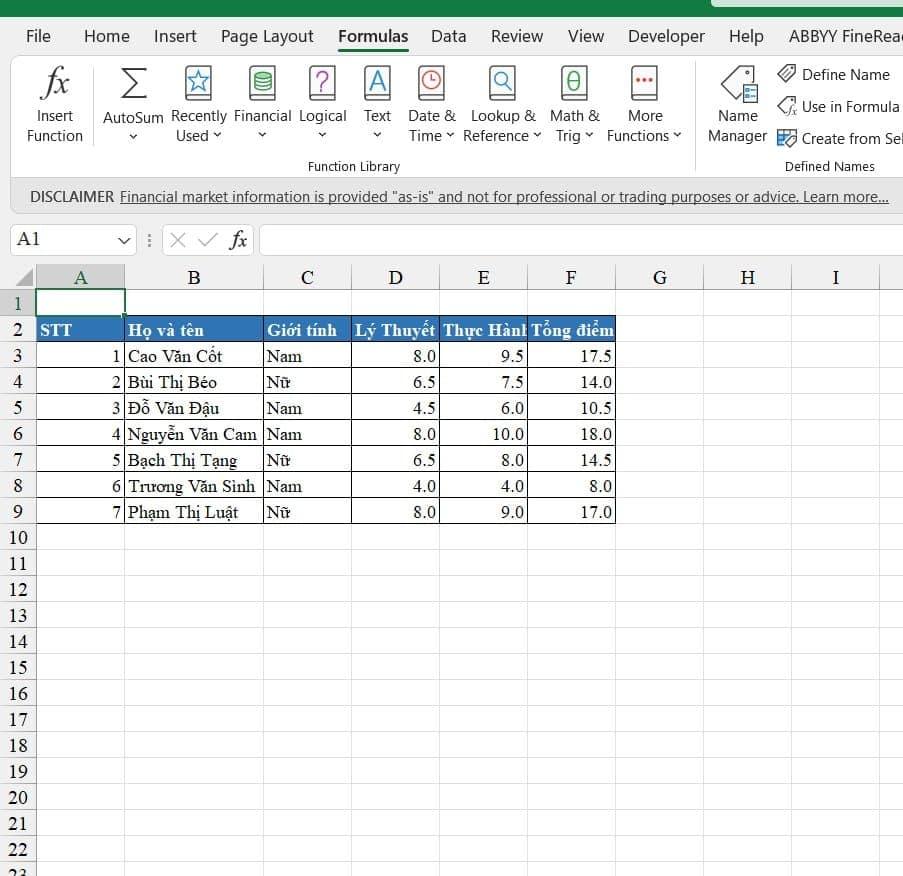This screenshot has width=903, height=876.
Task: Open the Name Manager icon
Action: point(737,84)
